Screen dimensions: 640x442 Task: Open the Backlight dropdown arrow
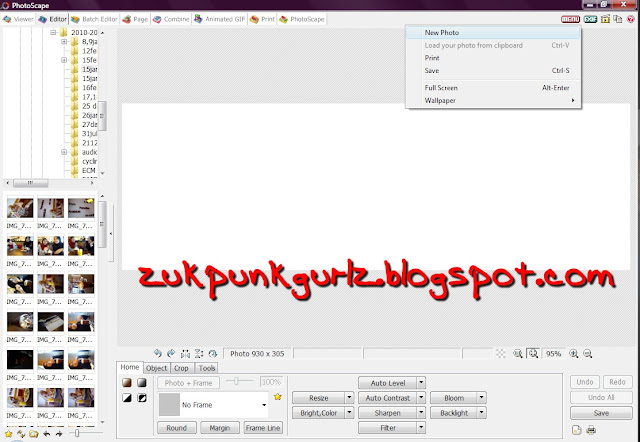pos(482,413)
